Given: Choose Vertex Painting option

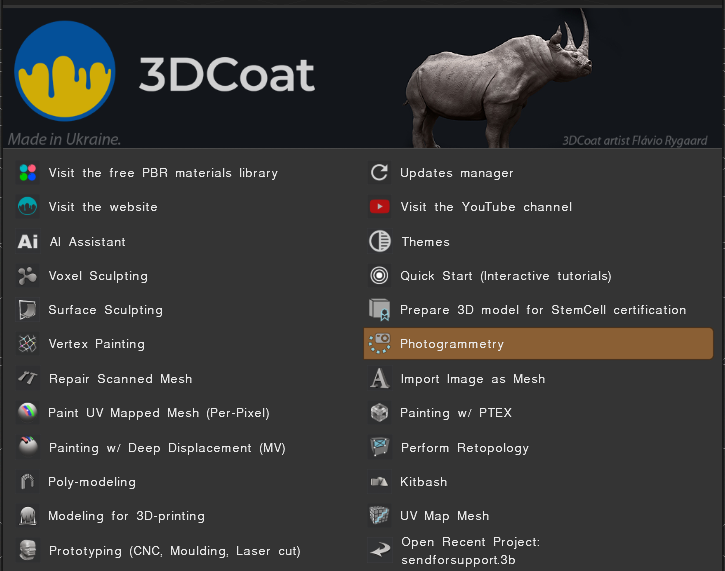Looking at the screenshot, I should pos(97,344).
